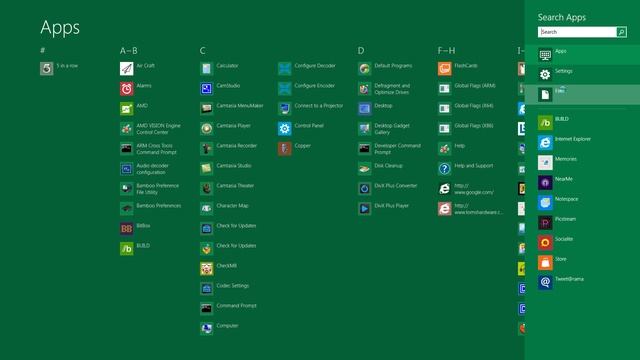The width and height of the screenshot is (640, 360).
Task: Open the Computer app
Action: coord(219,329)
